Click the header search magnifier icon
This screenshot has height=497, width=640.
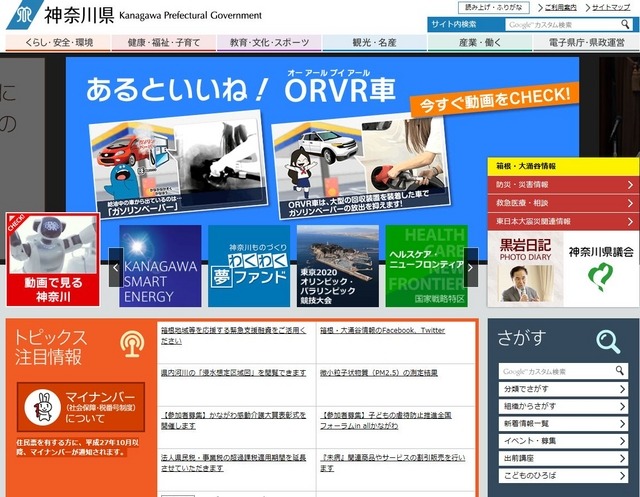(x=625, y=24)
